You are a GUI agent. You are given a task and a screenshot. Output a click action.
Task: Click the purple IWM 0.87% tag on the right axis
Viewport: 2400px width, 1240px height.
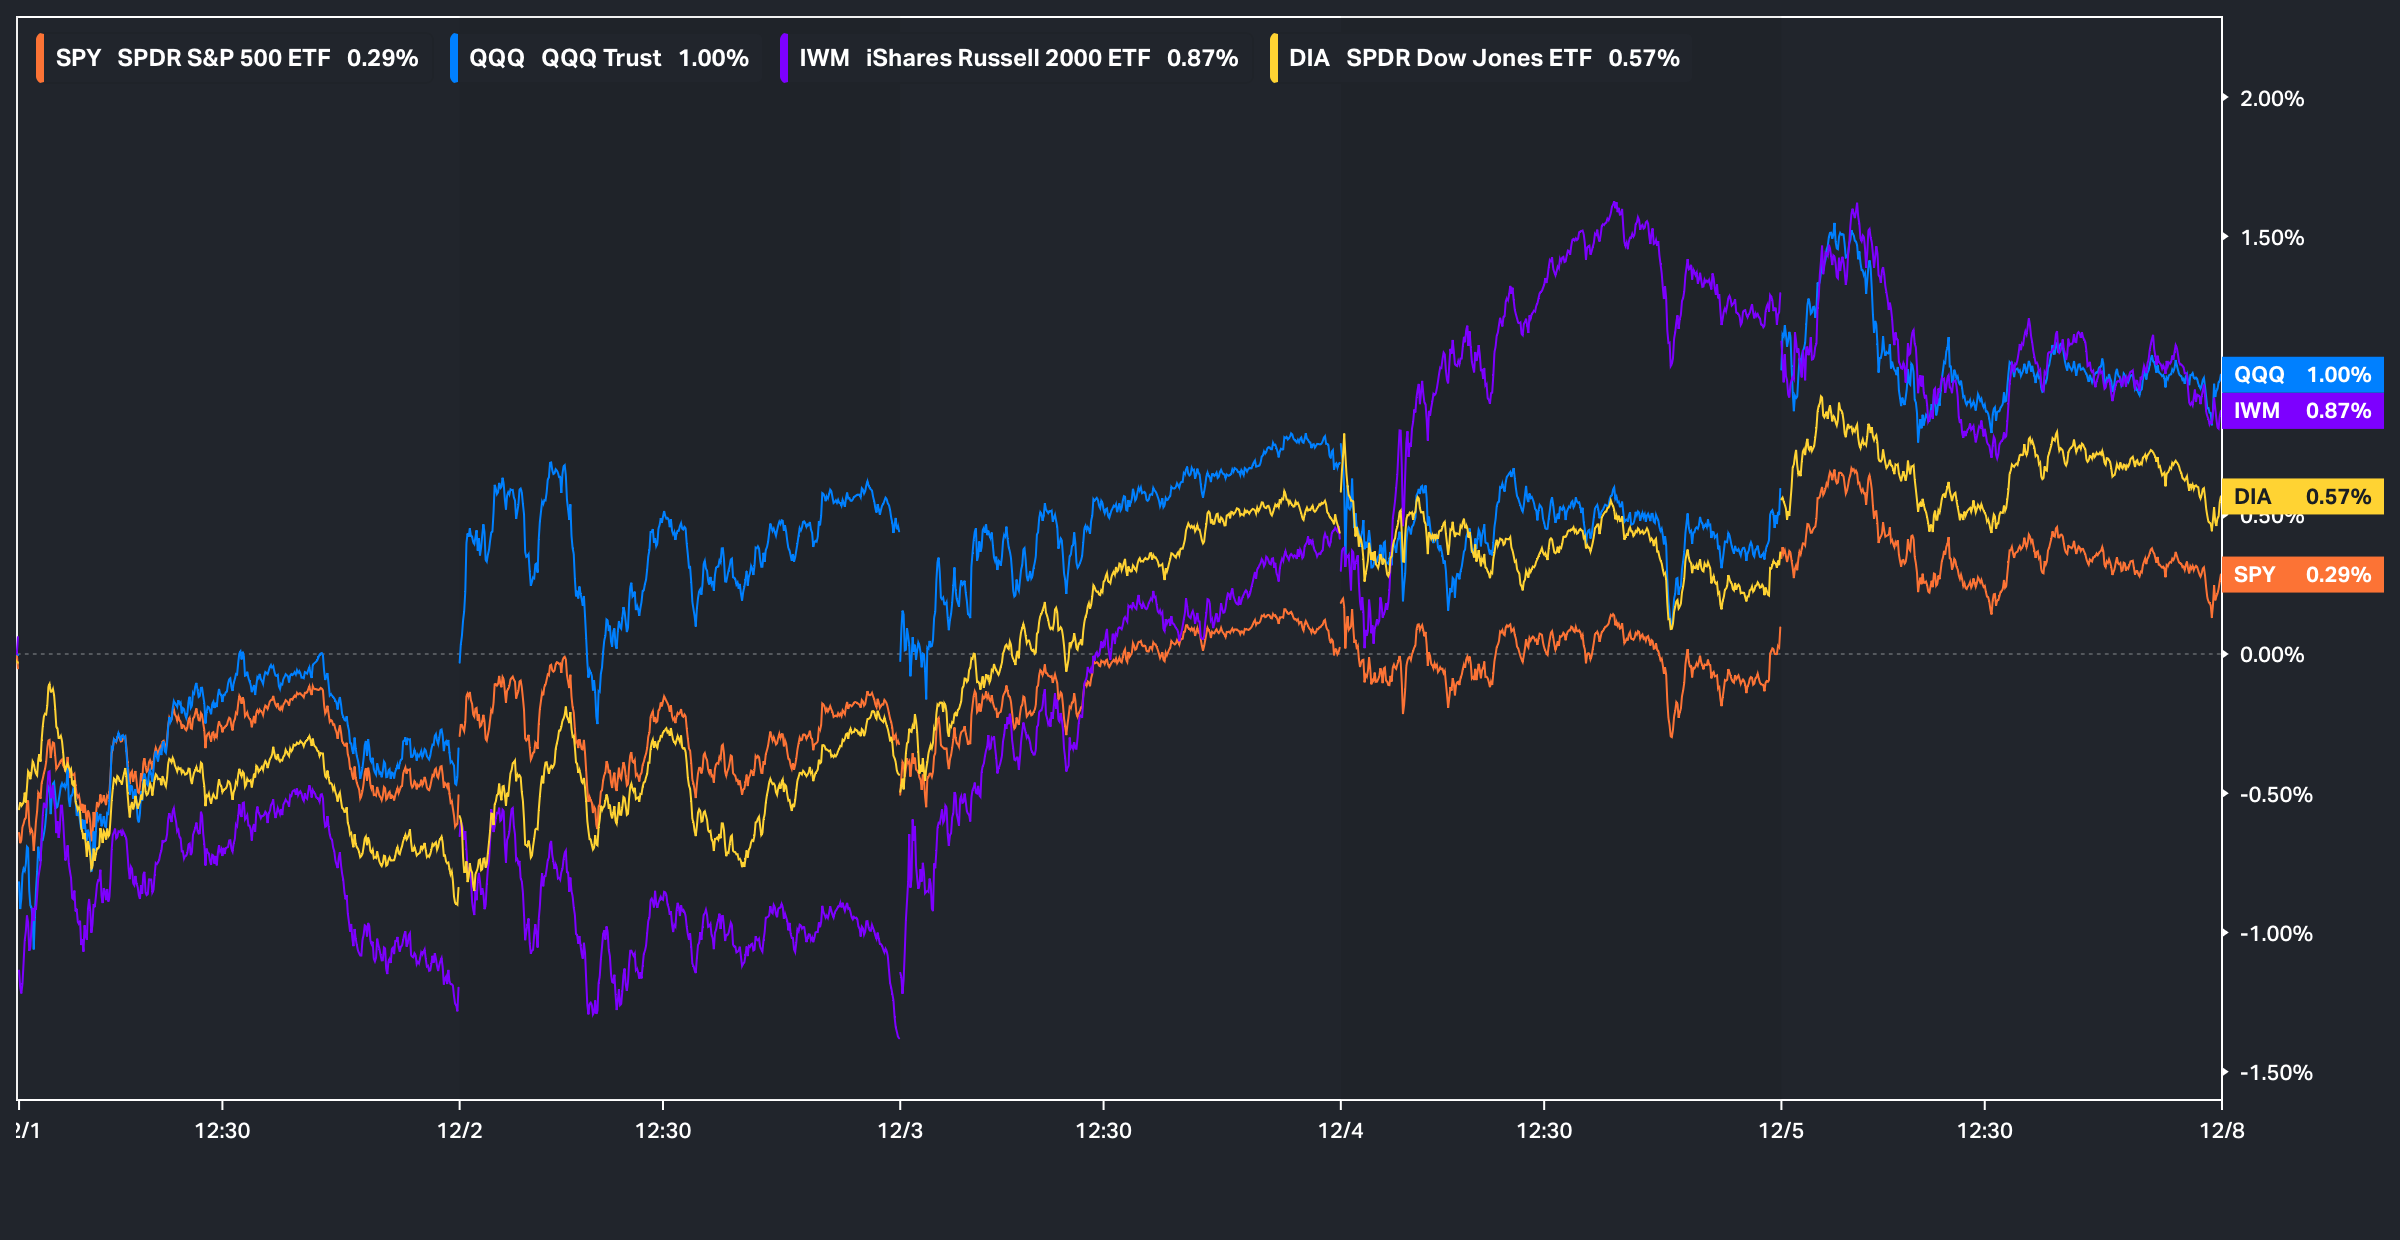(2302, 411)
